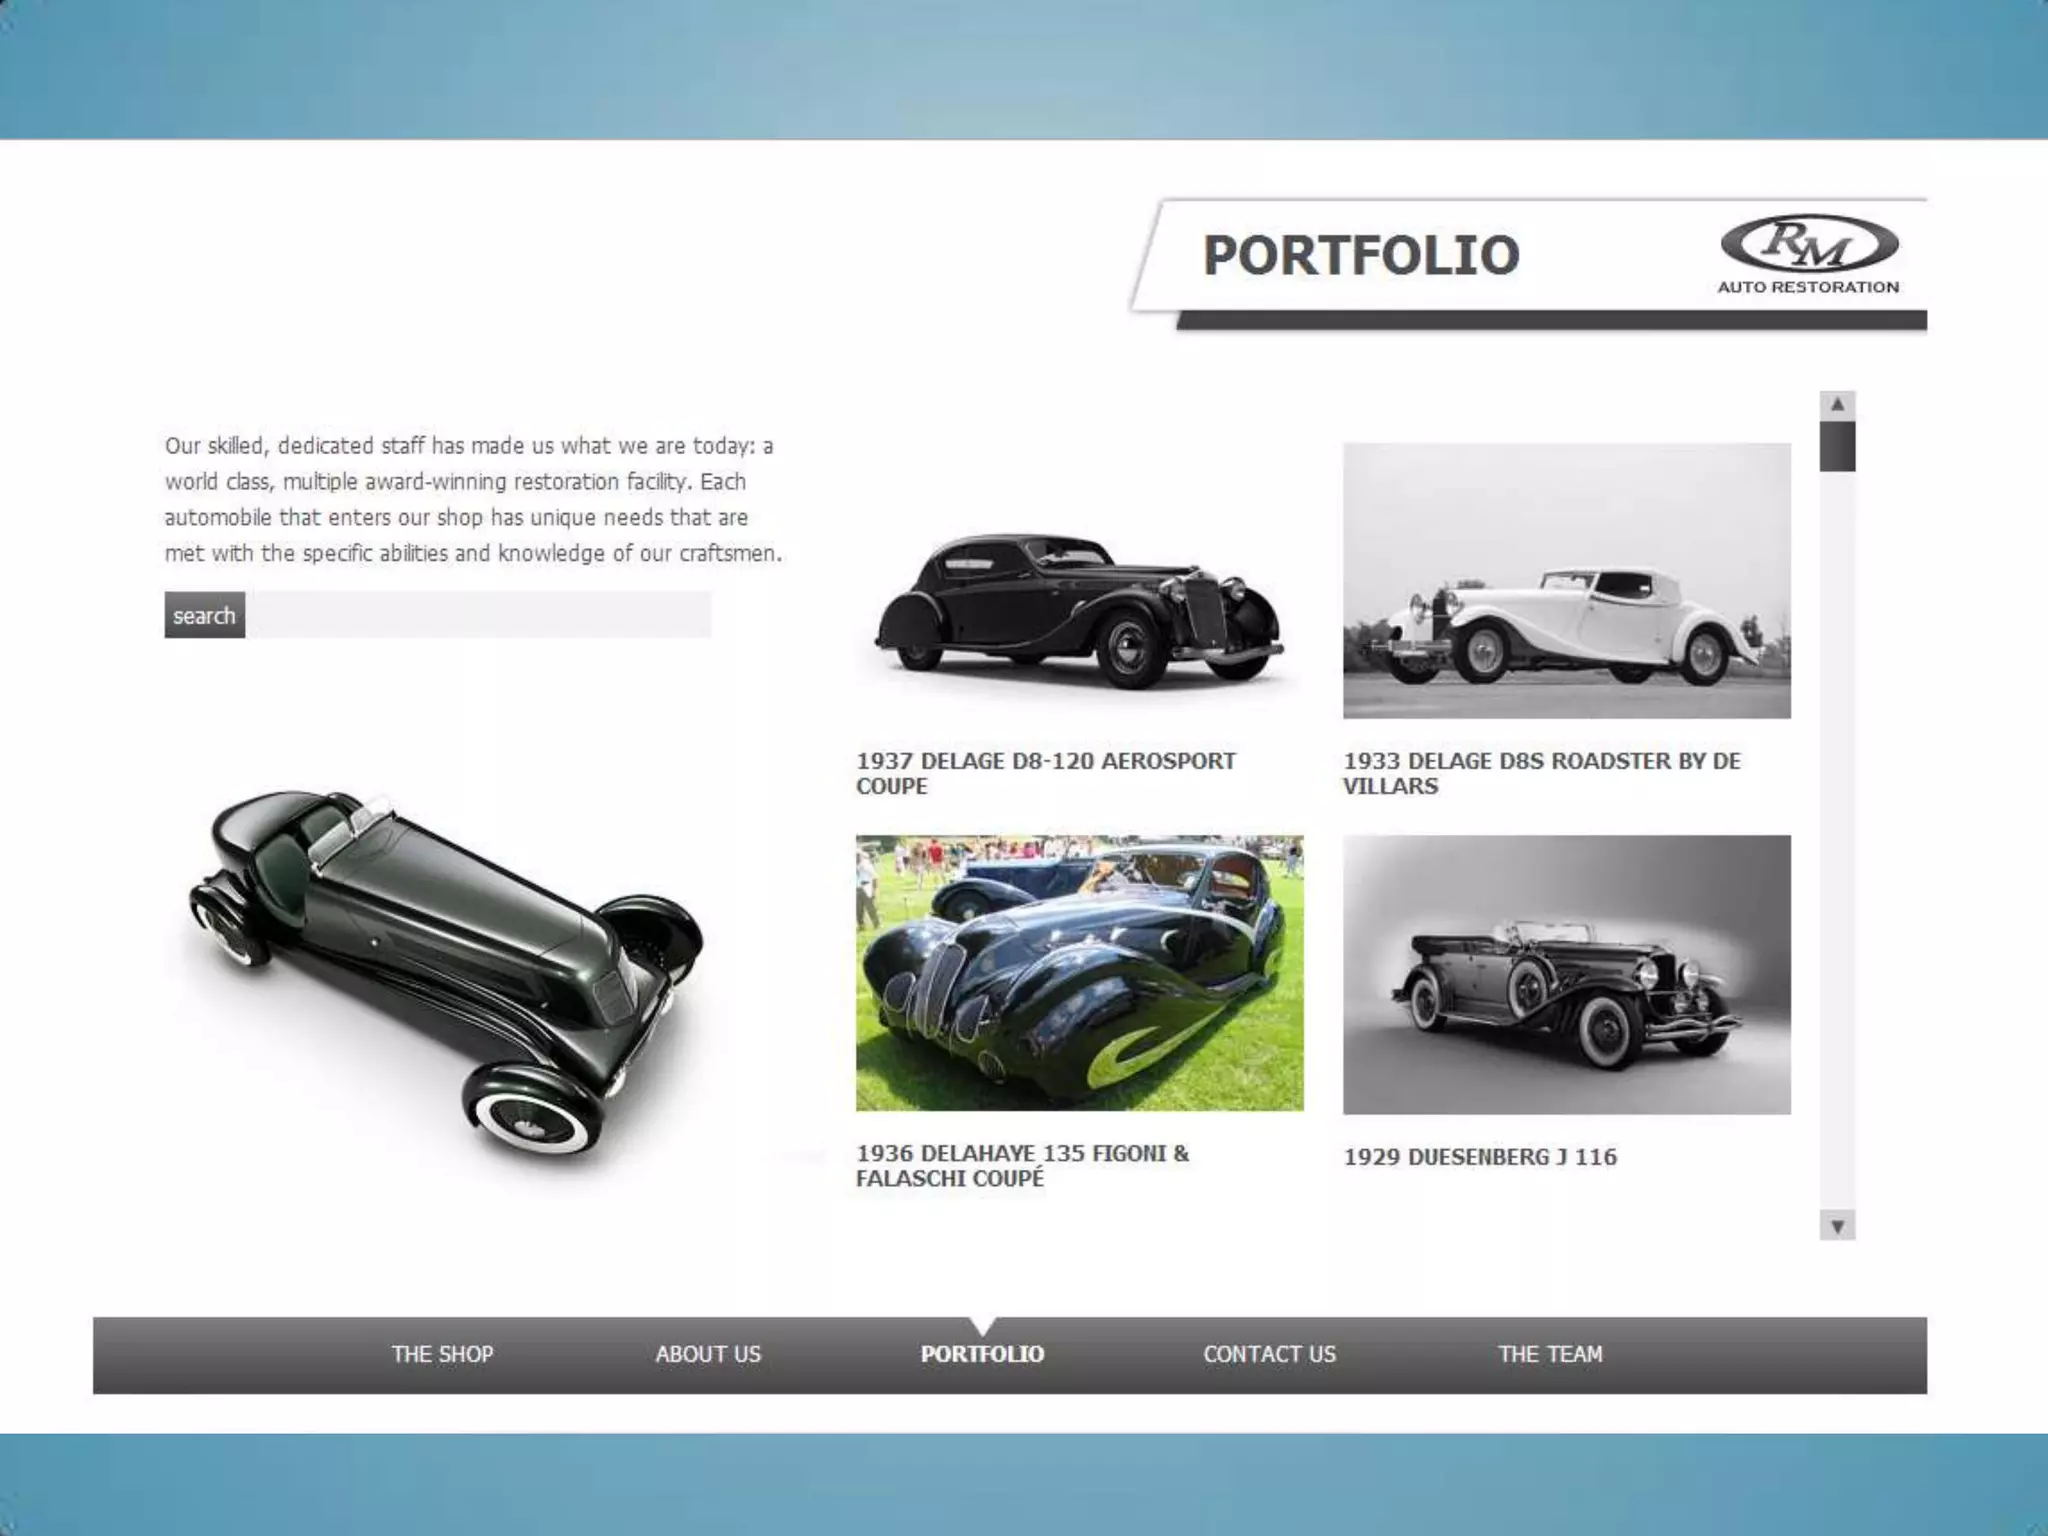Select the 1929 Duesenberg J thumbnail
Viewport: 2048px width, 1536px height.
[x=1566, y=975]
